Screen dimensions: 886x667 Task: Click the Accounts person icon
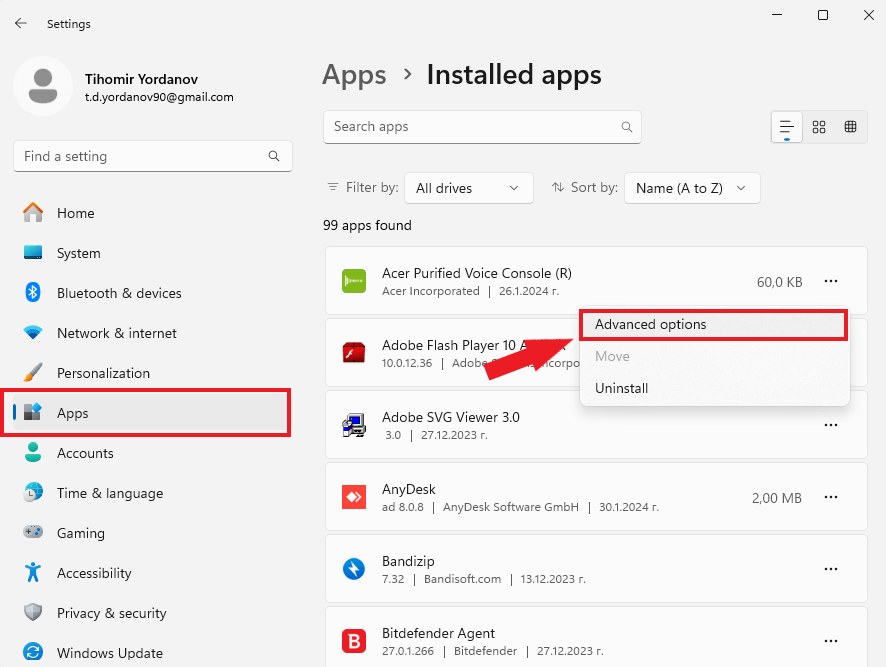[33, 452]
